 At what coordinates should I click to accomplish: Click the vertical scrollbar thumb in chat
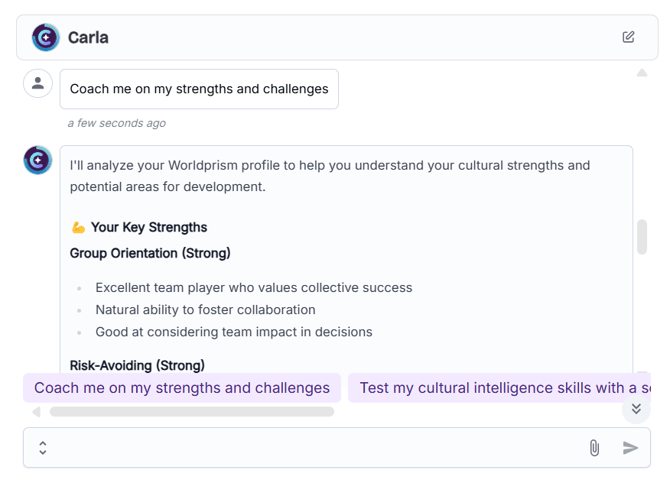[x=642, y=237]
